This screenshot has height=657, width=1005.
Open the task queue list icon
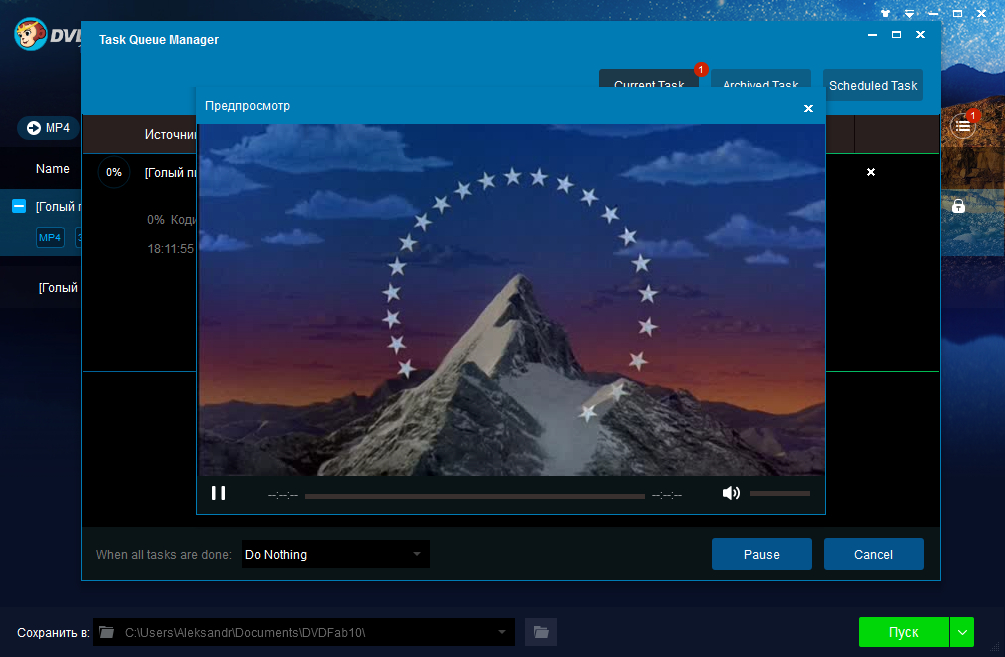(962, 126)
